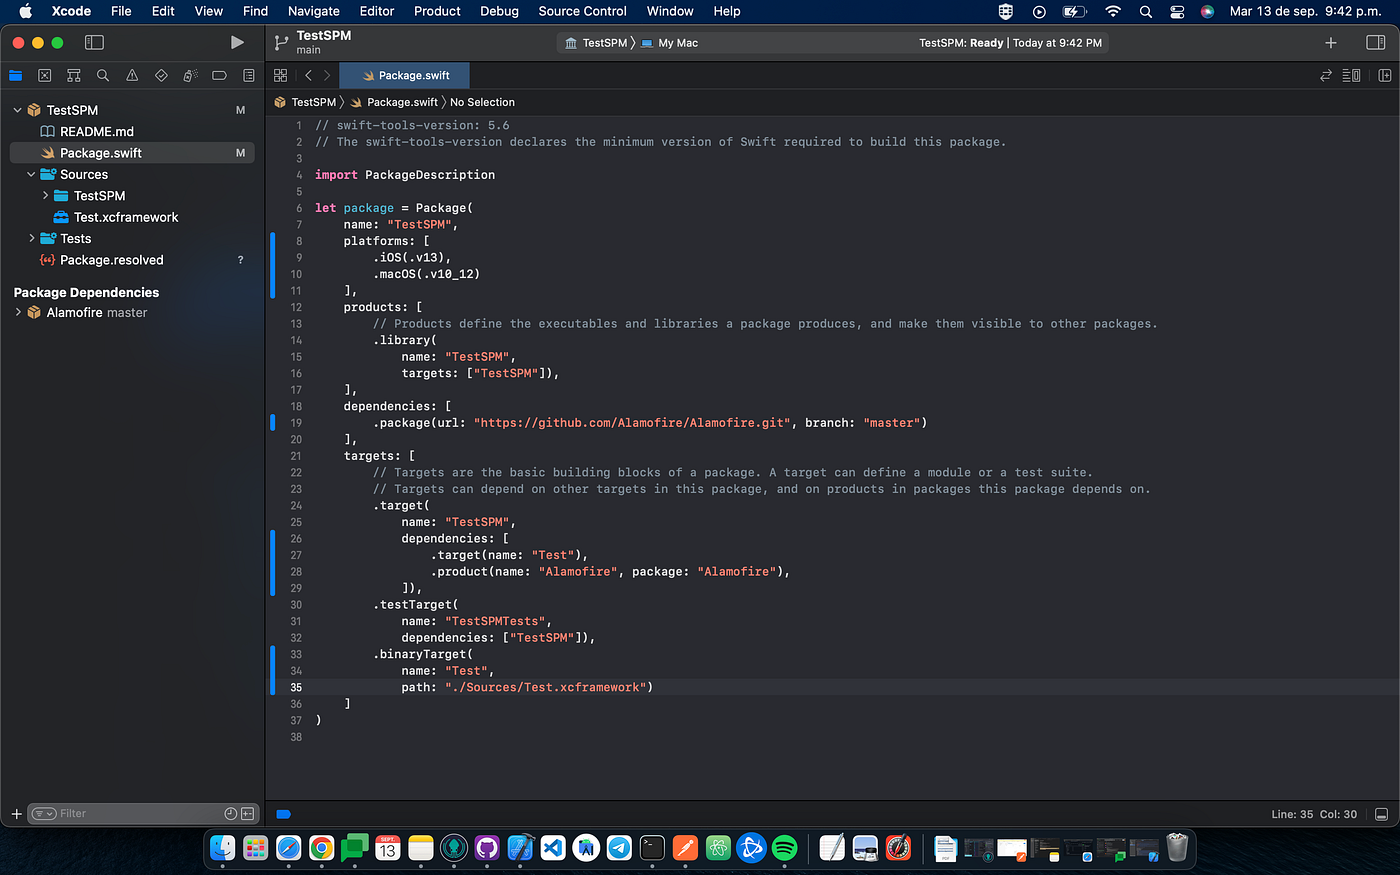Image resolution: width=1400 pixels, height=875 pixels.
Task: Open the Project navigator folder icon
Action: click(15, 75)
